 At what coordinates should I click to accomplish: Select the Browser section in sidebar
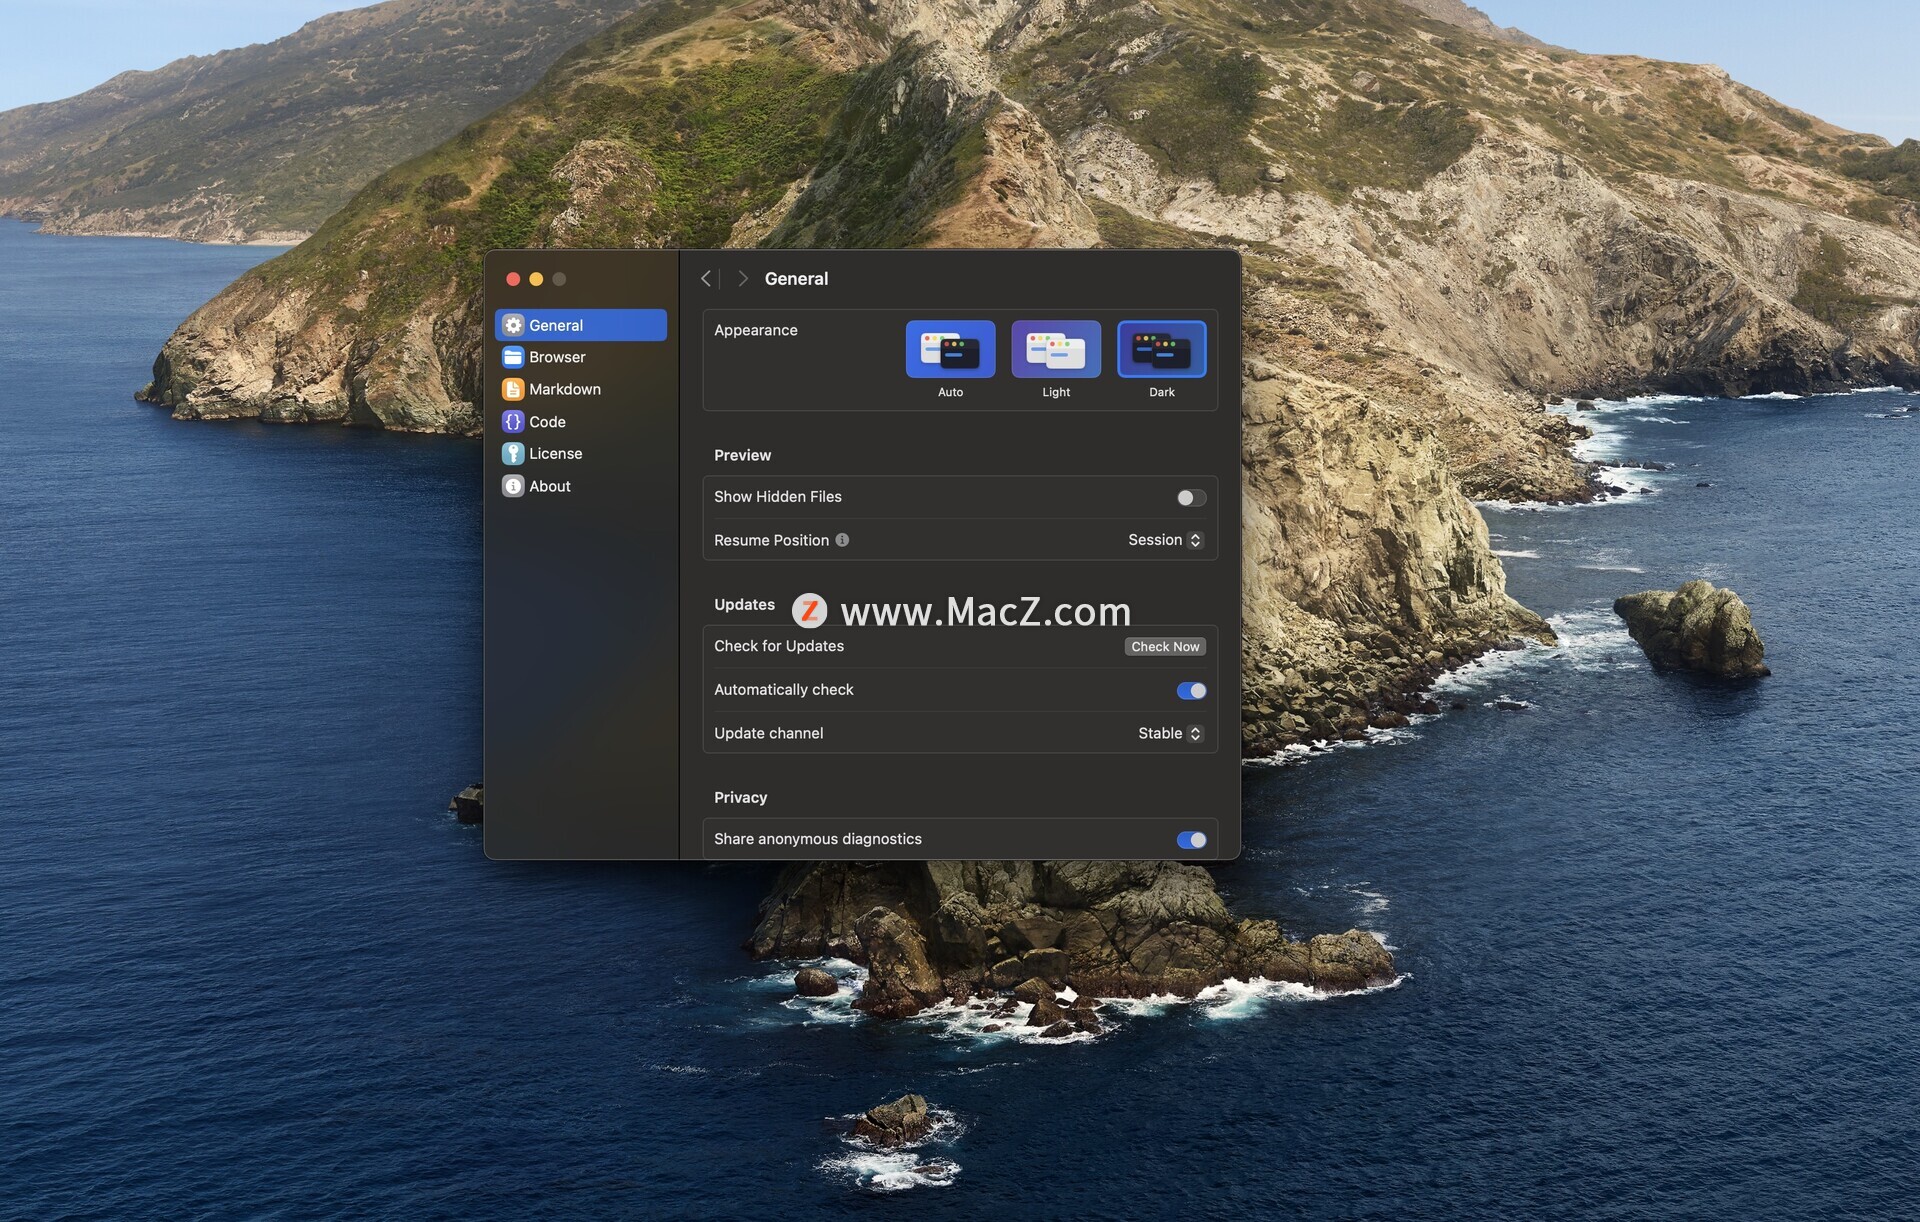pos(581,357)
